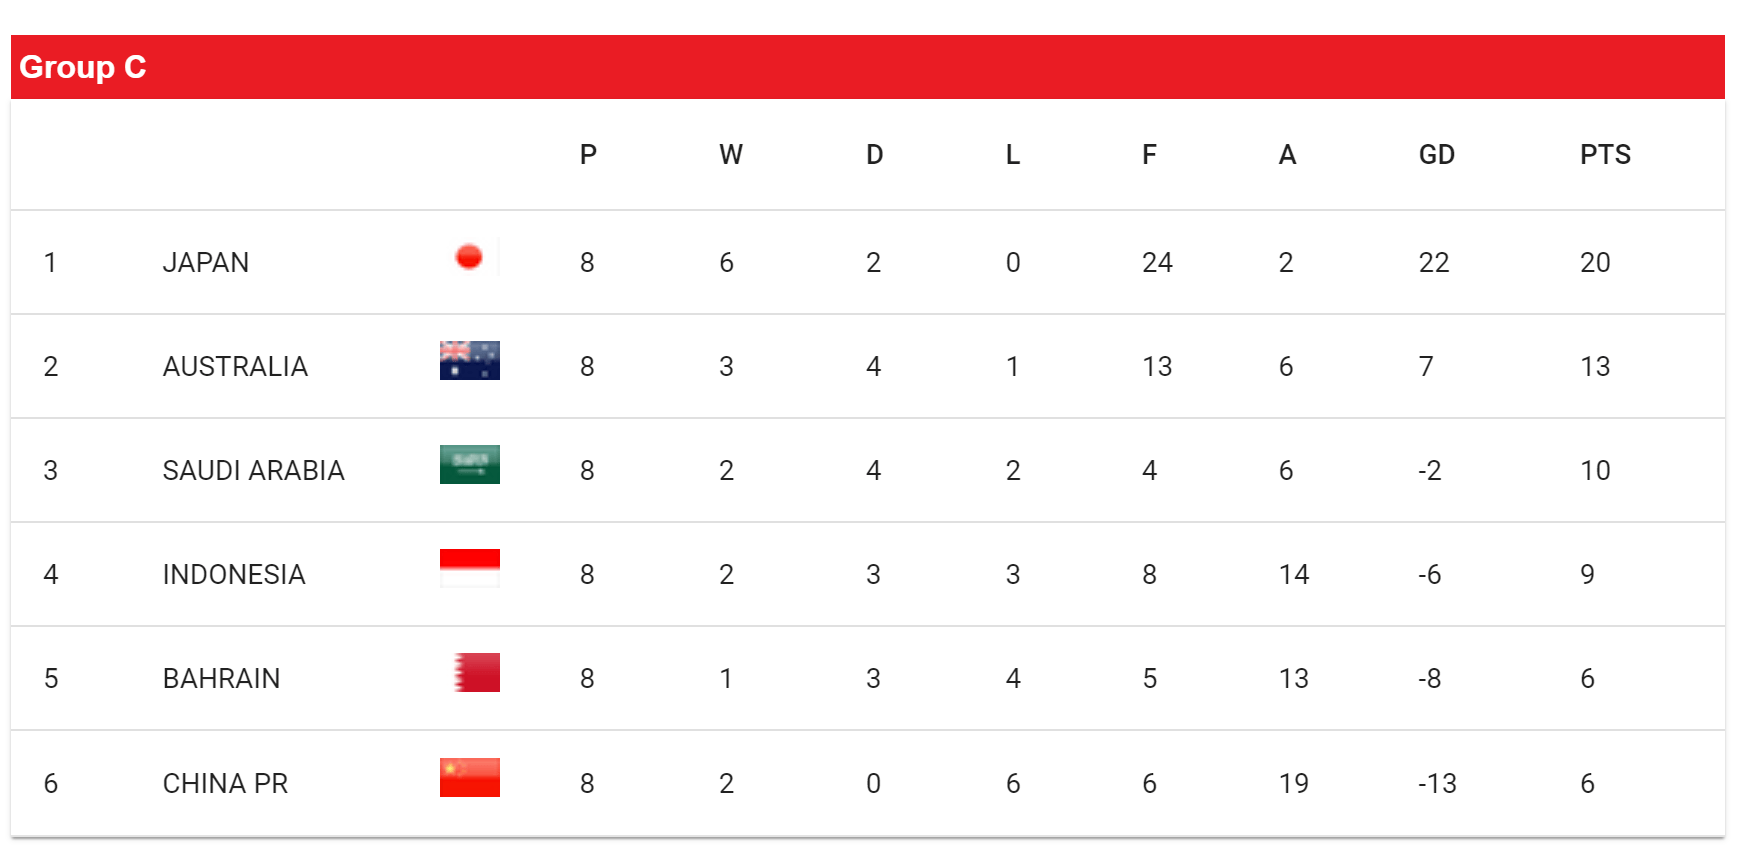This screenshot has width=1740, height=848.
Task: Click the Saudi Arabia flag icon
Action: tap(469, 465)
